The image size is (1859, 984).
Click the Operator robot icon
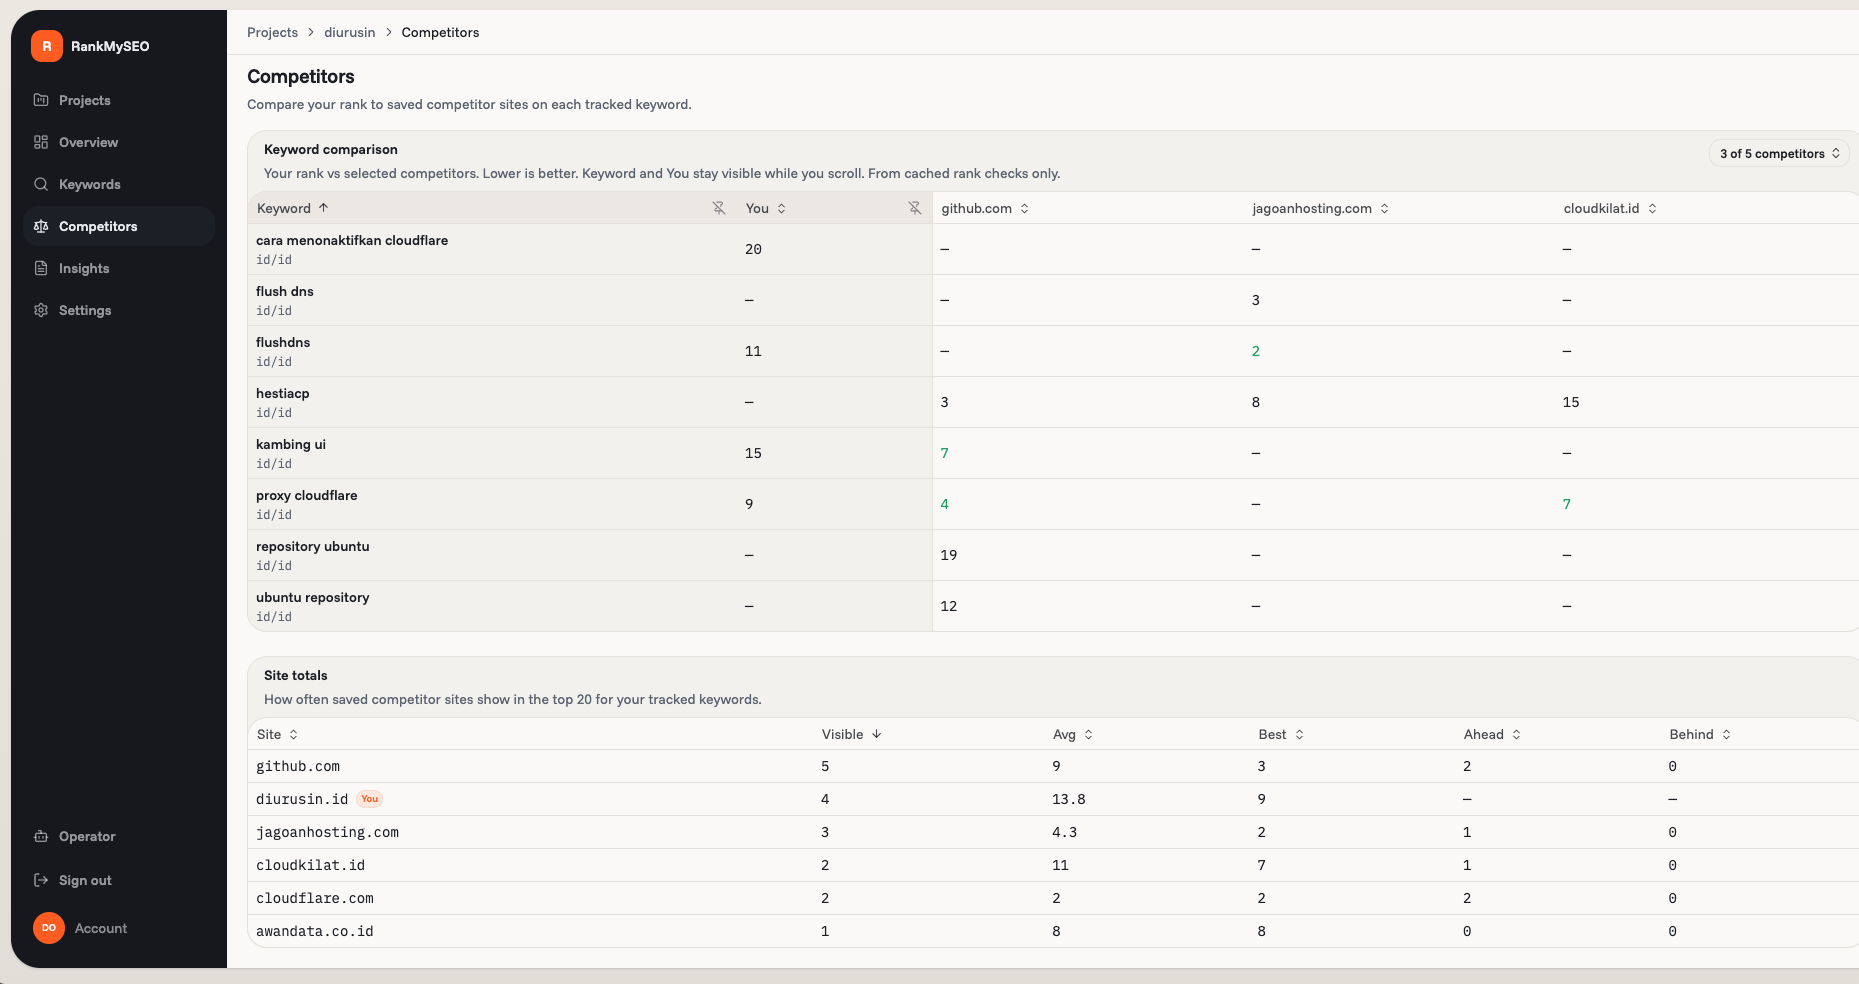(x=41, y=836)
